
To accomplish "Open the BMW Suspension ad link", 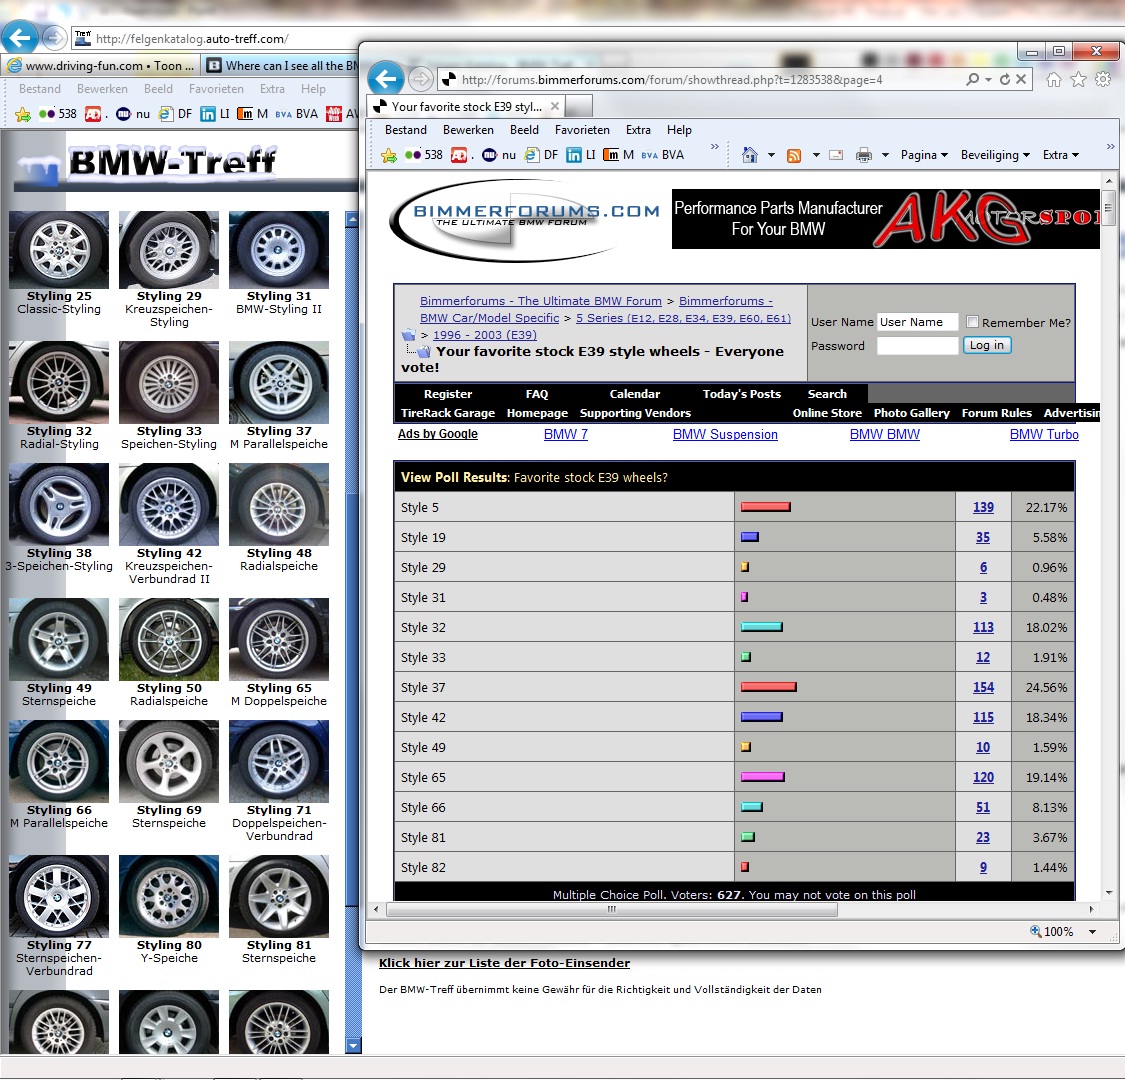I will coord(725,434).
